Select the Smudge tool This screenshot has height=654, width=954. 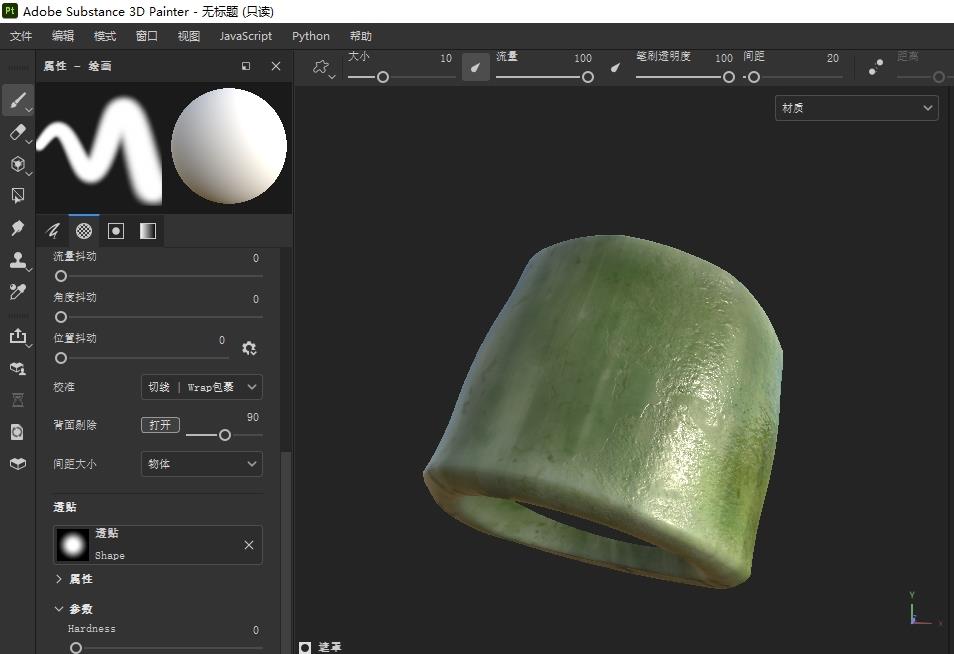(18, 228)
